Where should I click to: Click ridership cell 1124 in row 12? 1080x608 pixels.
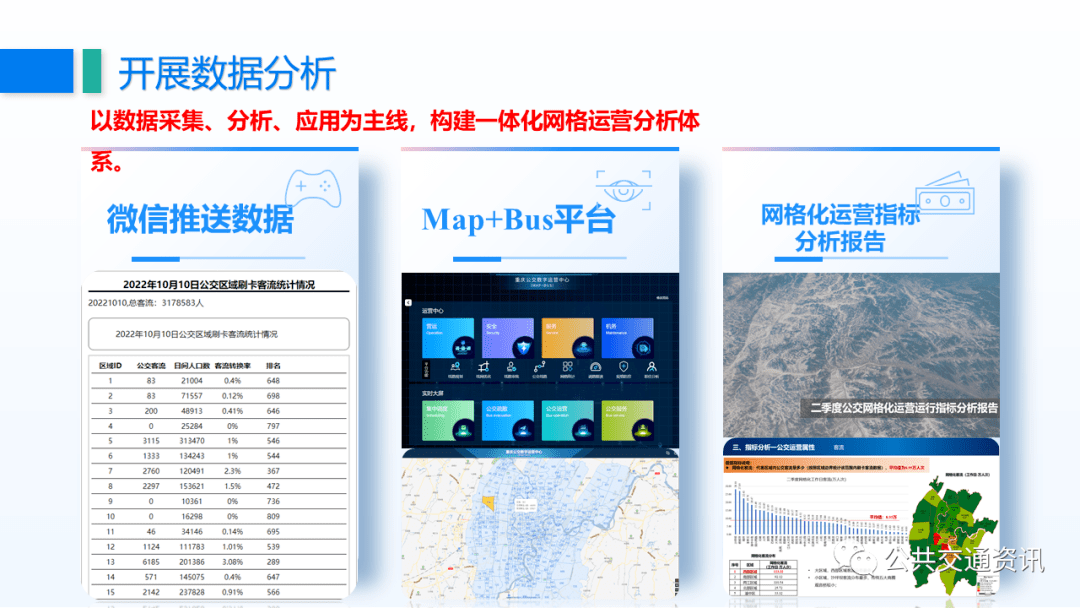(151, 547)
